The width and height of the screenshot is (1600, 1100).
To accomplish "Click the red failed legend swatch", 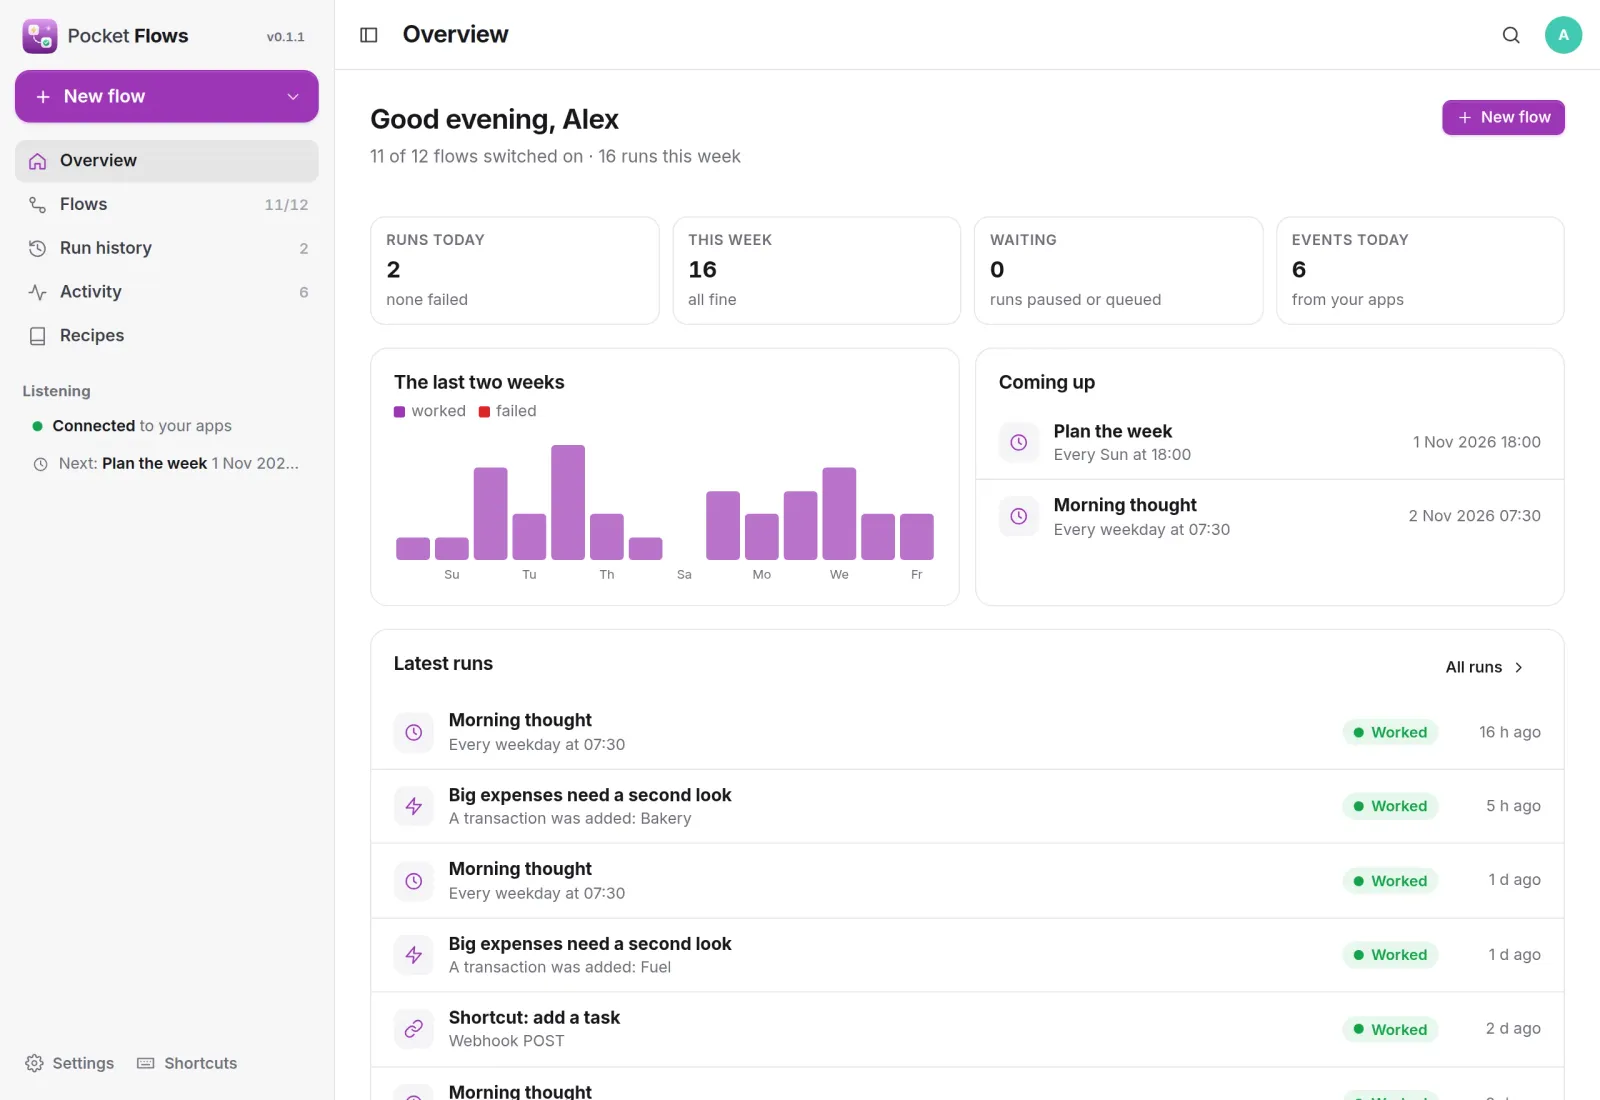I will pyautogui.click(x=484, y=412).
